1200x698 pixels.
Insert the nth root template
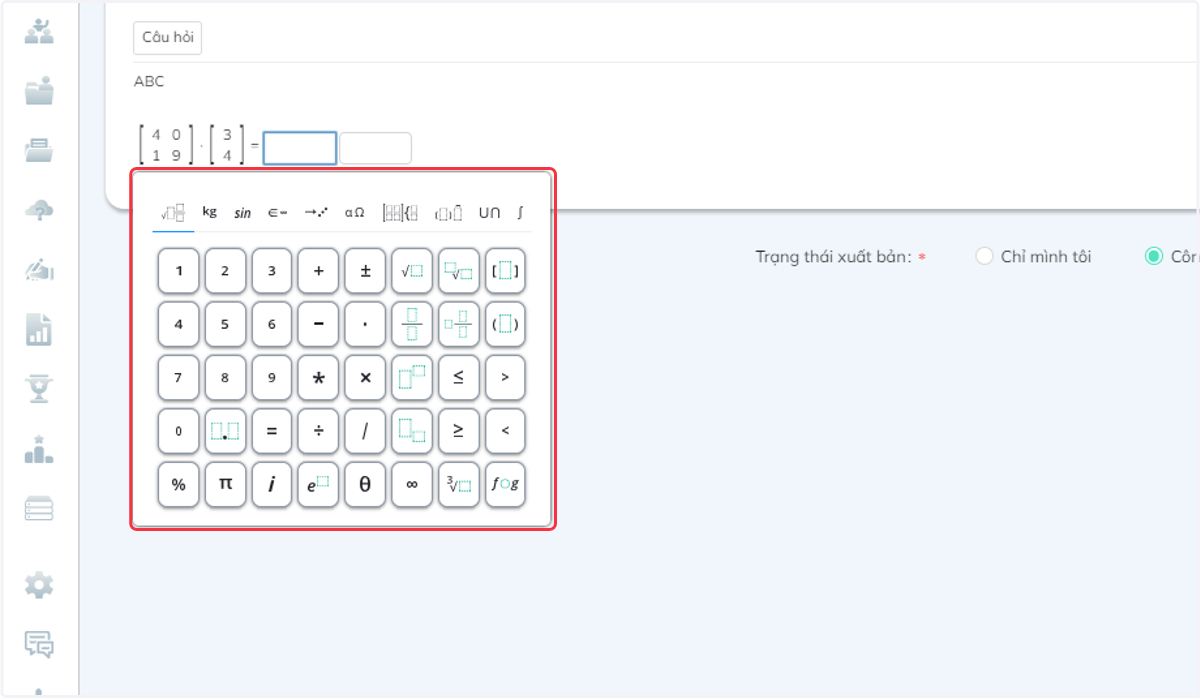coord(459,270)
